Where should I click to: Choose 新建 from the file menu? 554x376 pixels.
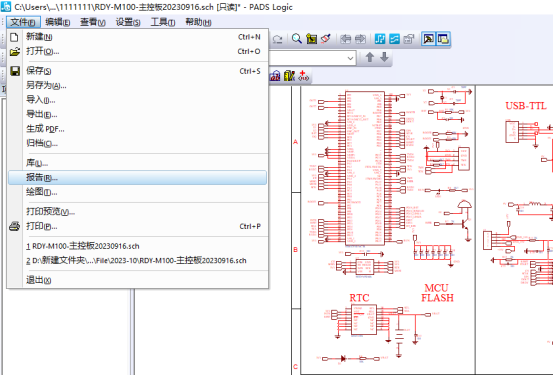137,37
